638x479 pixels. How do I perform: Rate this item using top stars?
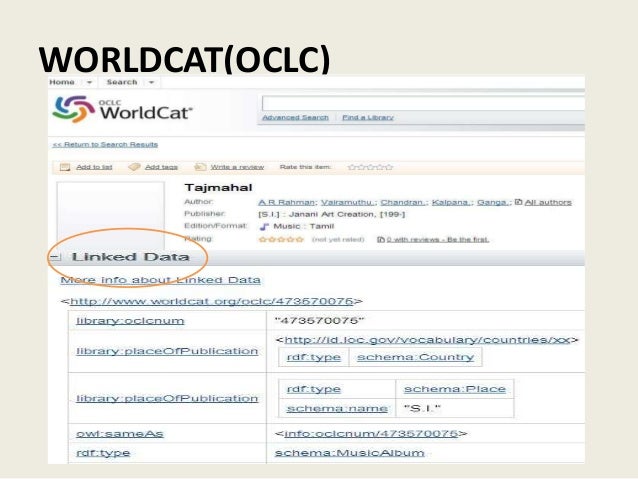[370, 167]
